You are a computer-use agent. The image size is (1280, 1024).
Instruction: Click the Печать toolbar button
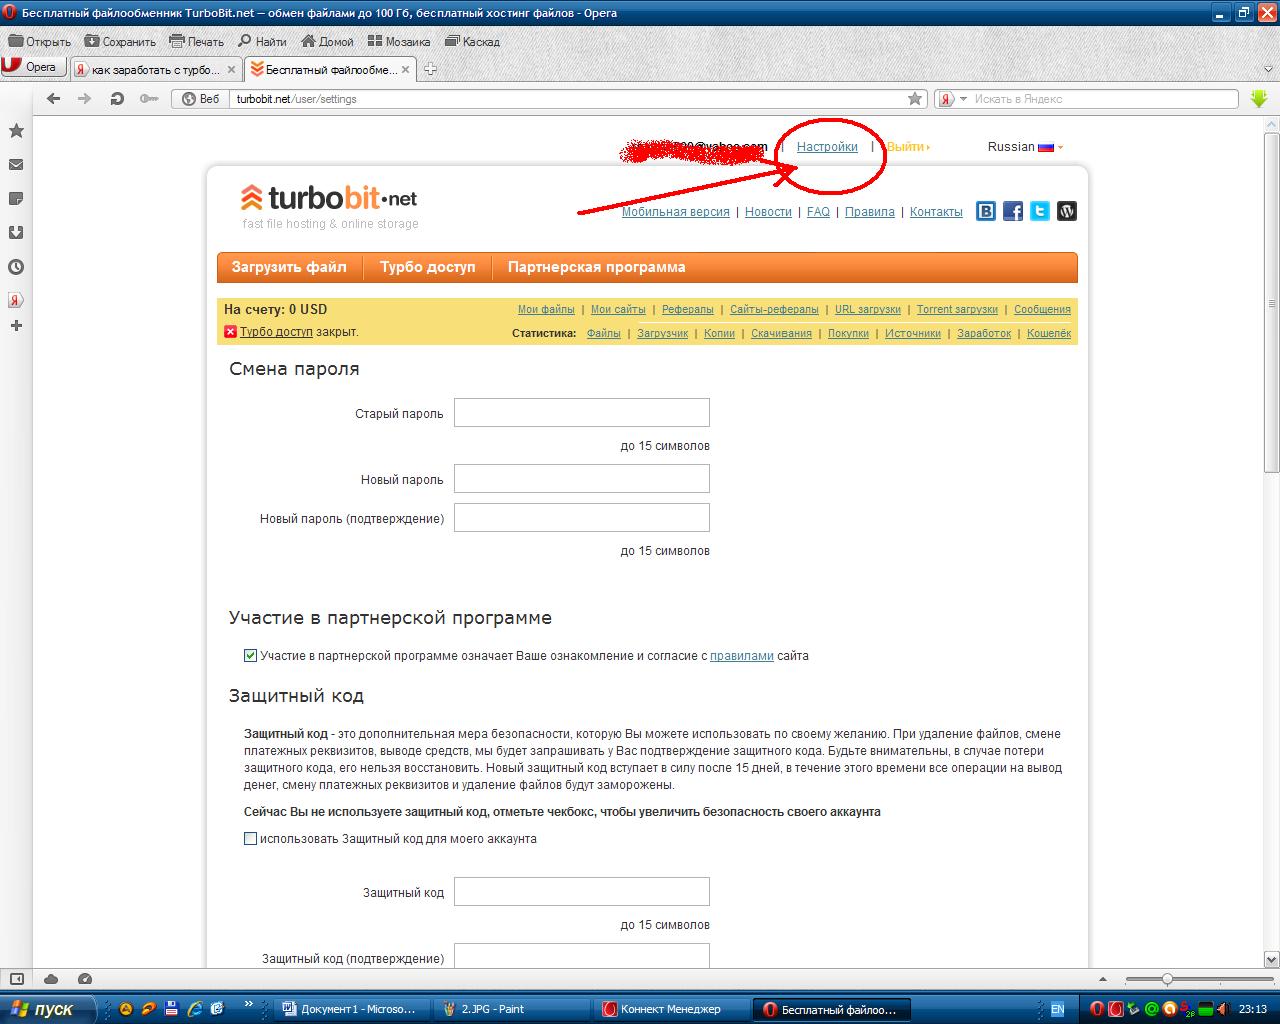[x=197, y=42]
